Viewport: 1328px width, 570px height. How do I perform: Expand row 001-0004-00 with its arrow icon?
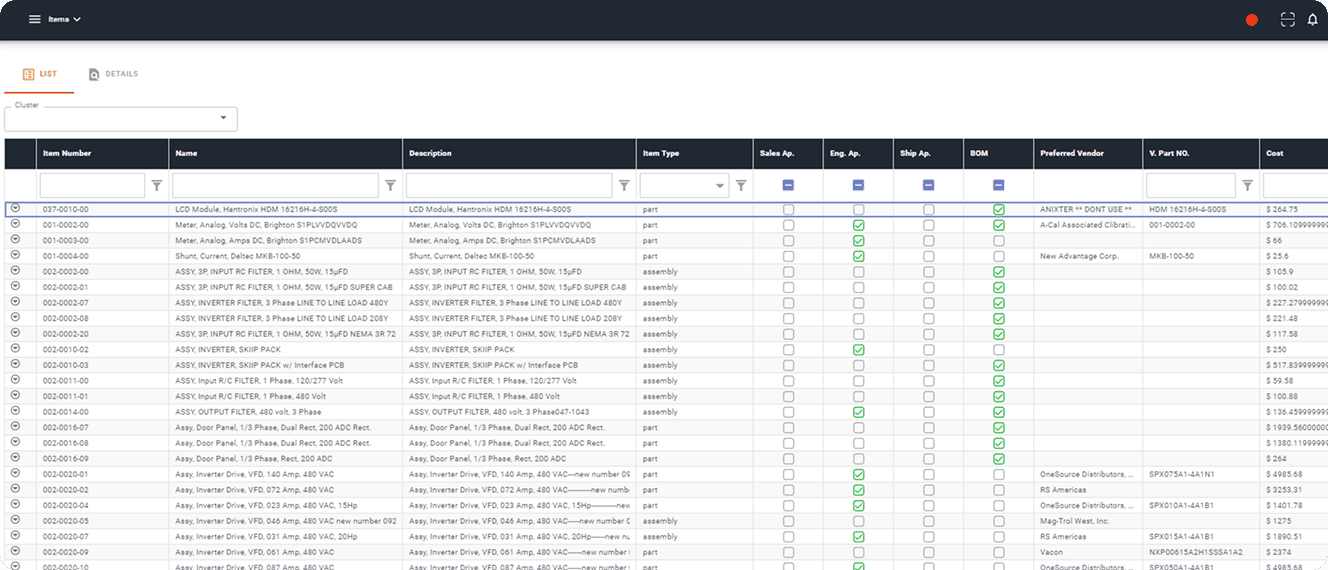15,255
